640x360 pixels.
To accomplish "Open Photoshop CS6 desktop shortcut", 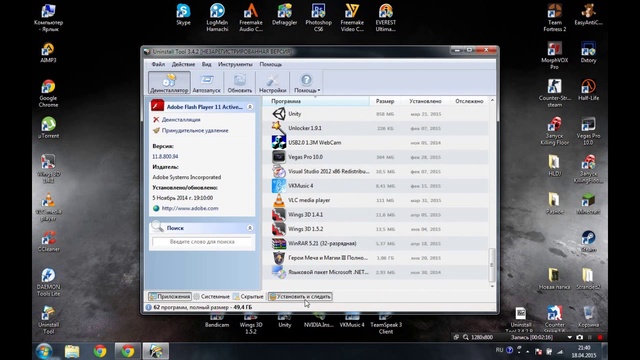I will (318, 17).
